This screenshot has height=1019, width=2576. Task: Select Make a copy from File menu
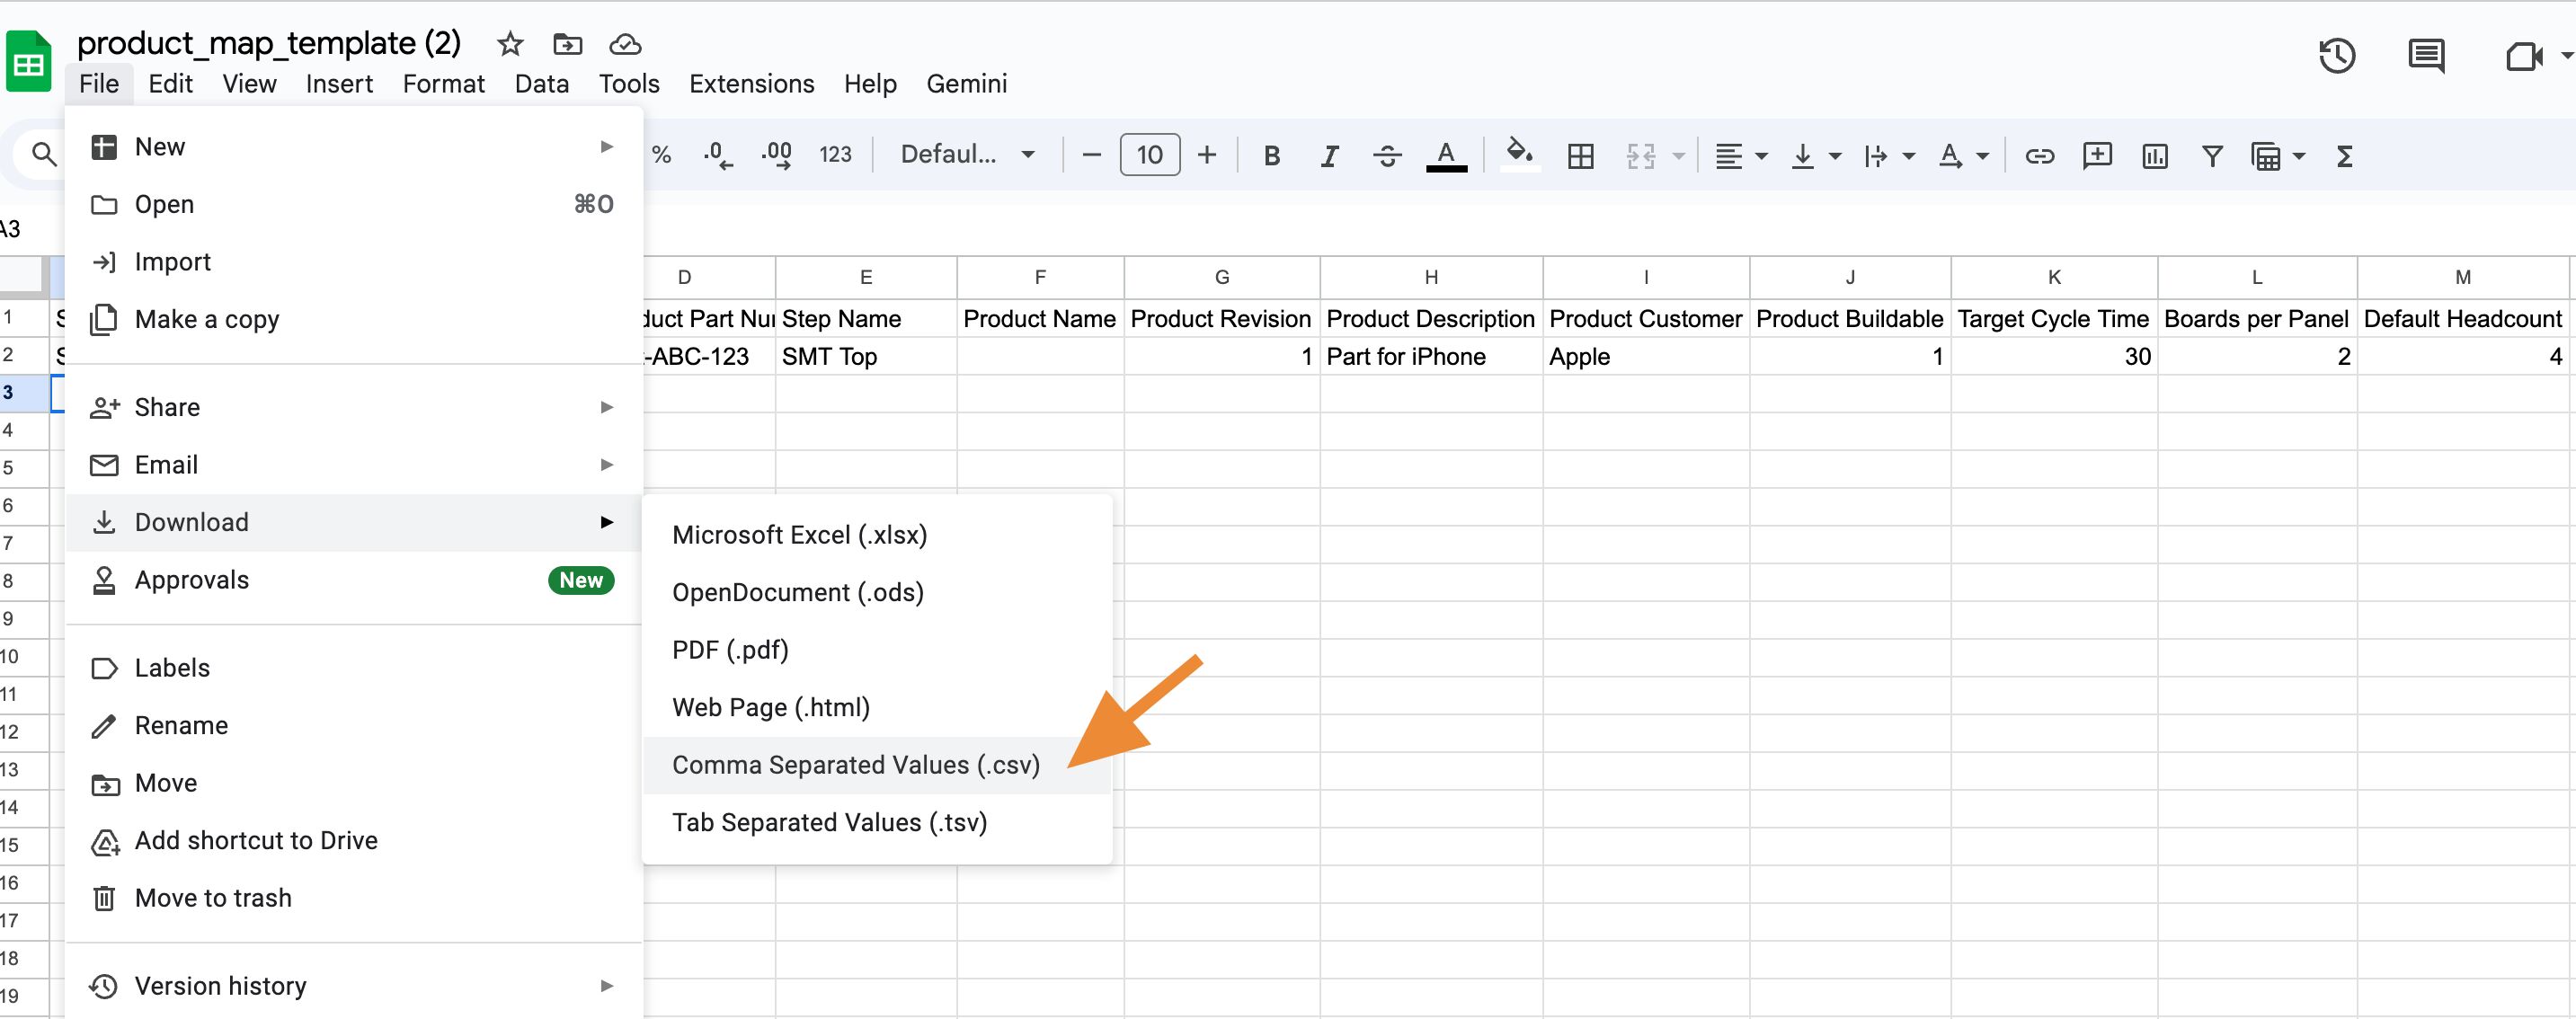(206, 320)
